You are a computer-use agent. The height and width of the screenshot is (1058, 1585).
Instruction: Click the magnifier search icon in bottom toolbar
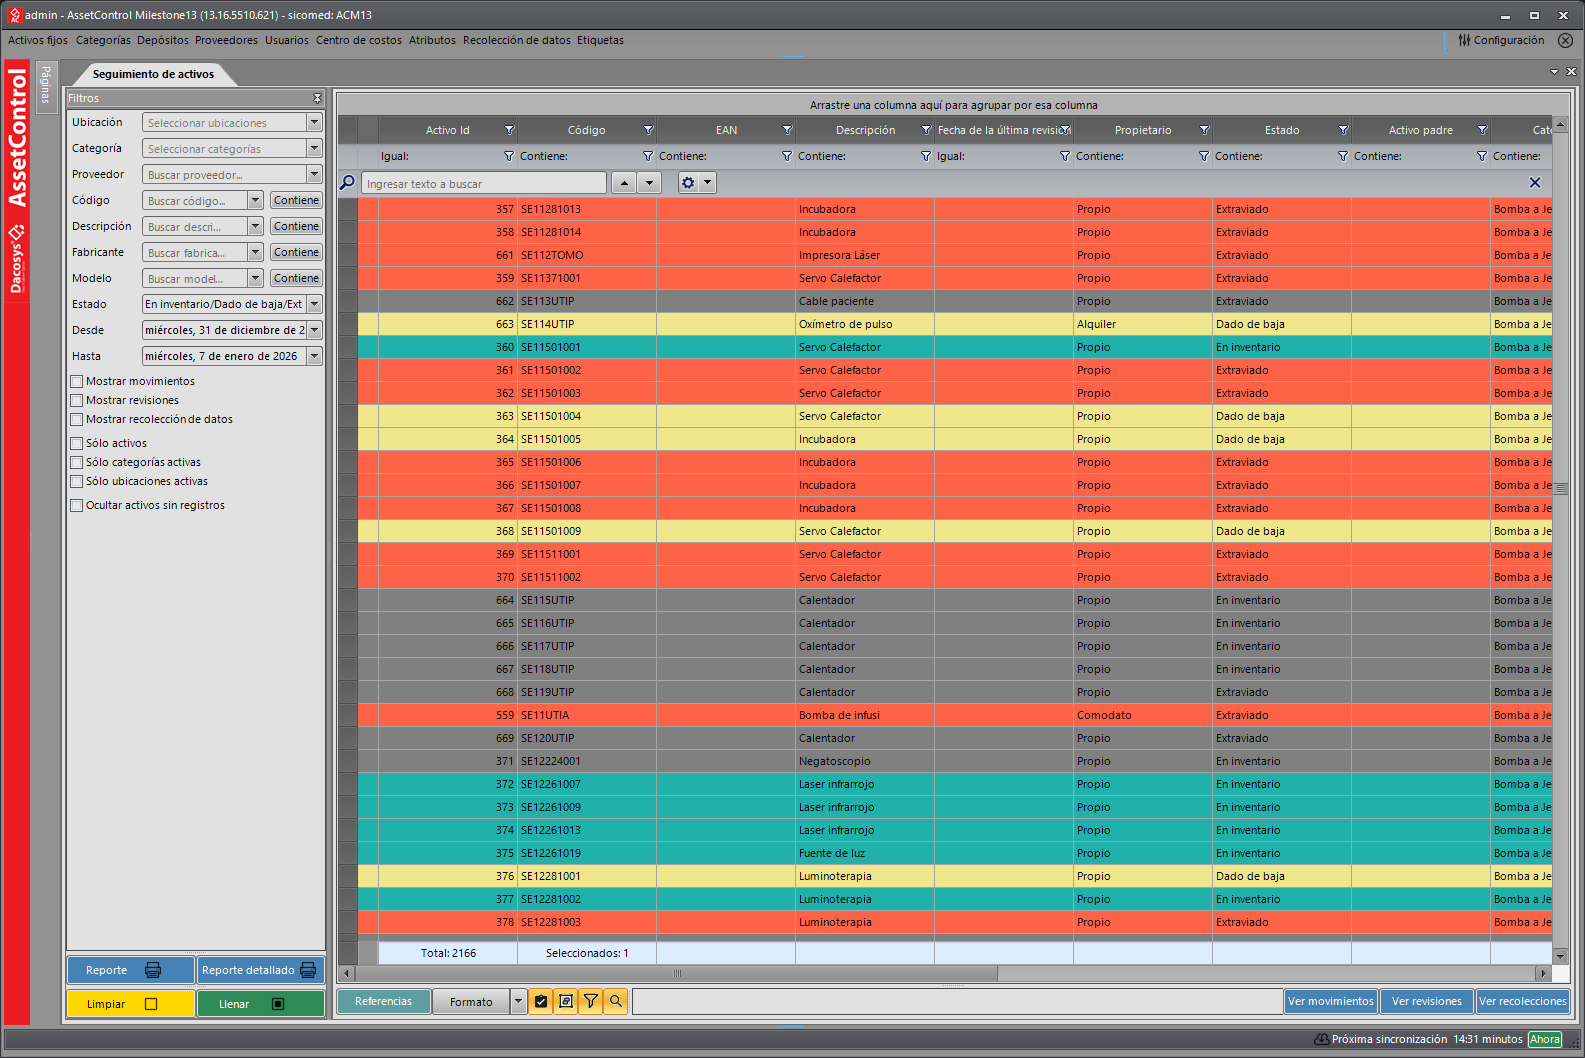pyautogui.click(x=616, y=1001)
